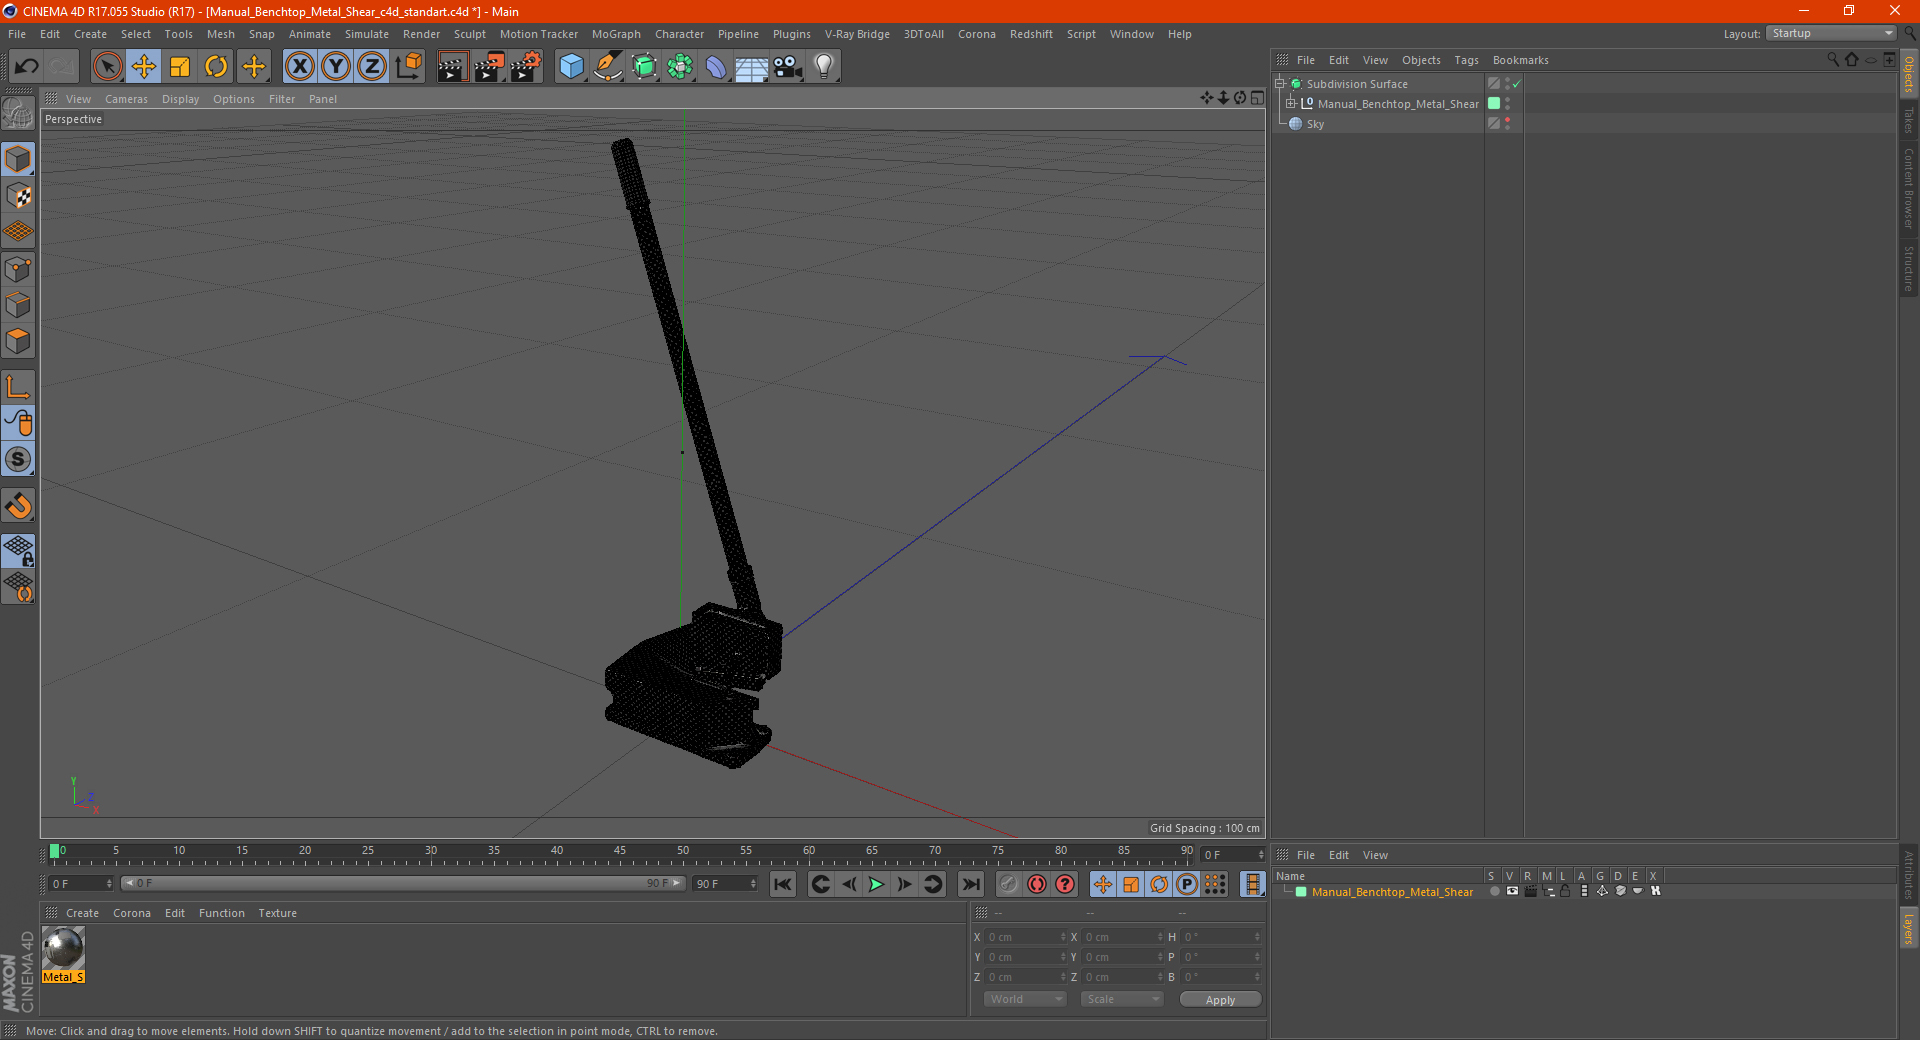The height and width of the screenshot is (1040, 1920).
Task: Click the timeline preview range slider
Action: coord(403,883)
